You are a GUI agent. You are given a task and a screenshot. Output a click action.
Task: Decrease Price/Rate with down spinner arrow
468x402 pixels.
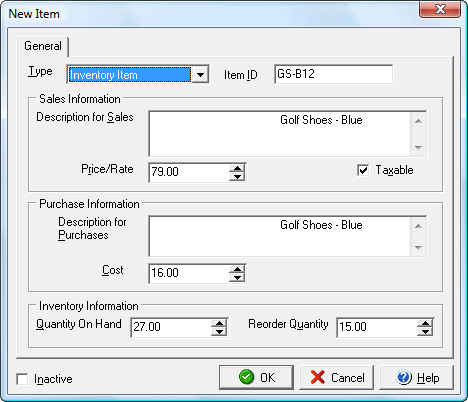click(237, 176)
